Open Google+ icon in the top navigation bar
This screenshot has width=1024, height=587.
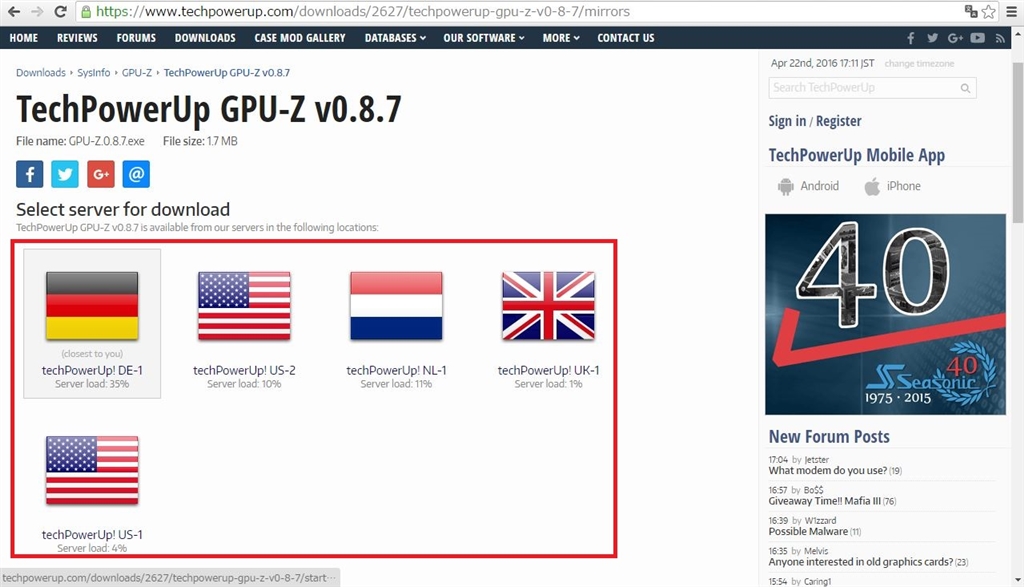pyautogui.click(x=955, y=38)
